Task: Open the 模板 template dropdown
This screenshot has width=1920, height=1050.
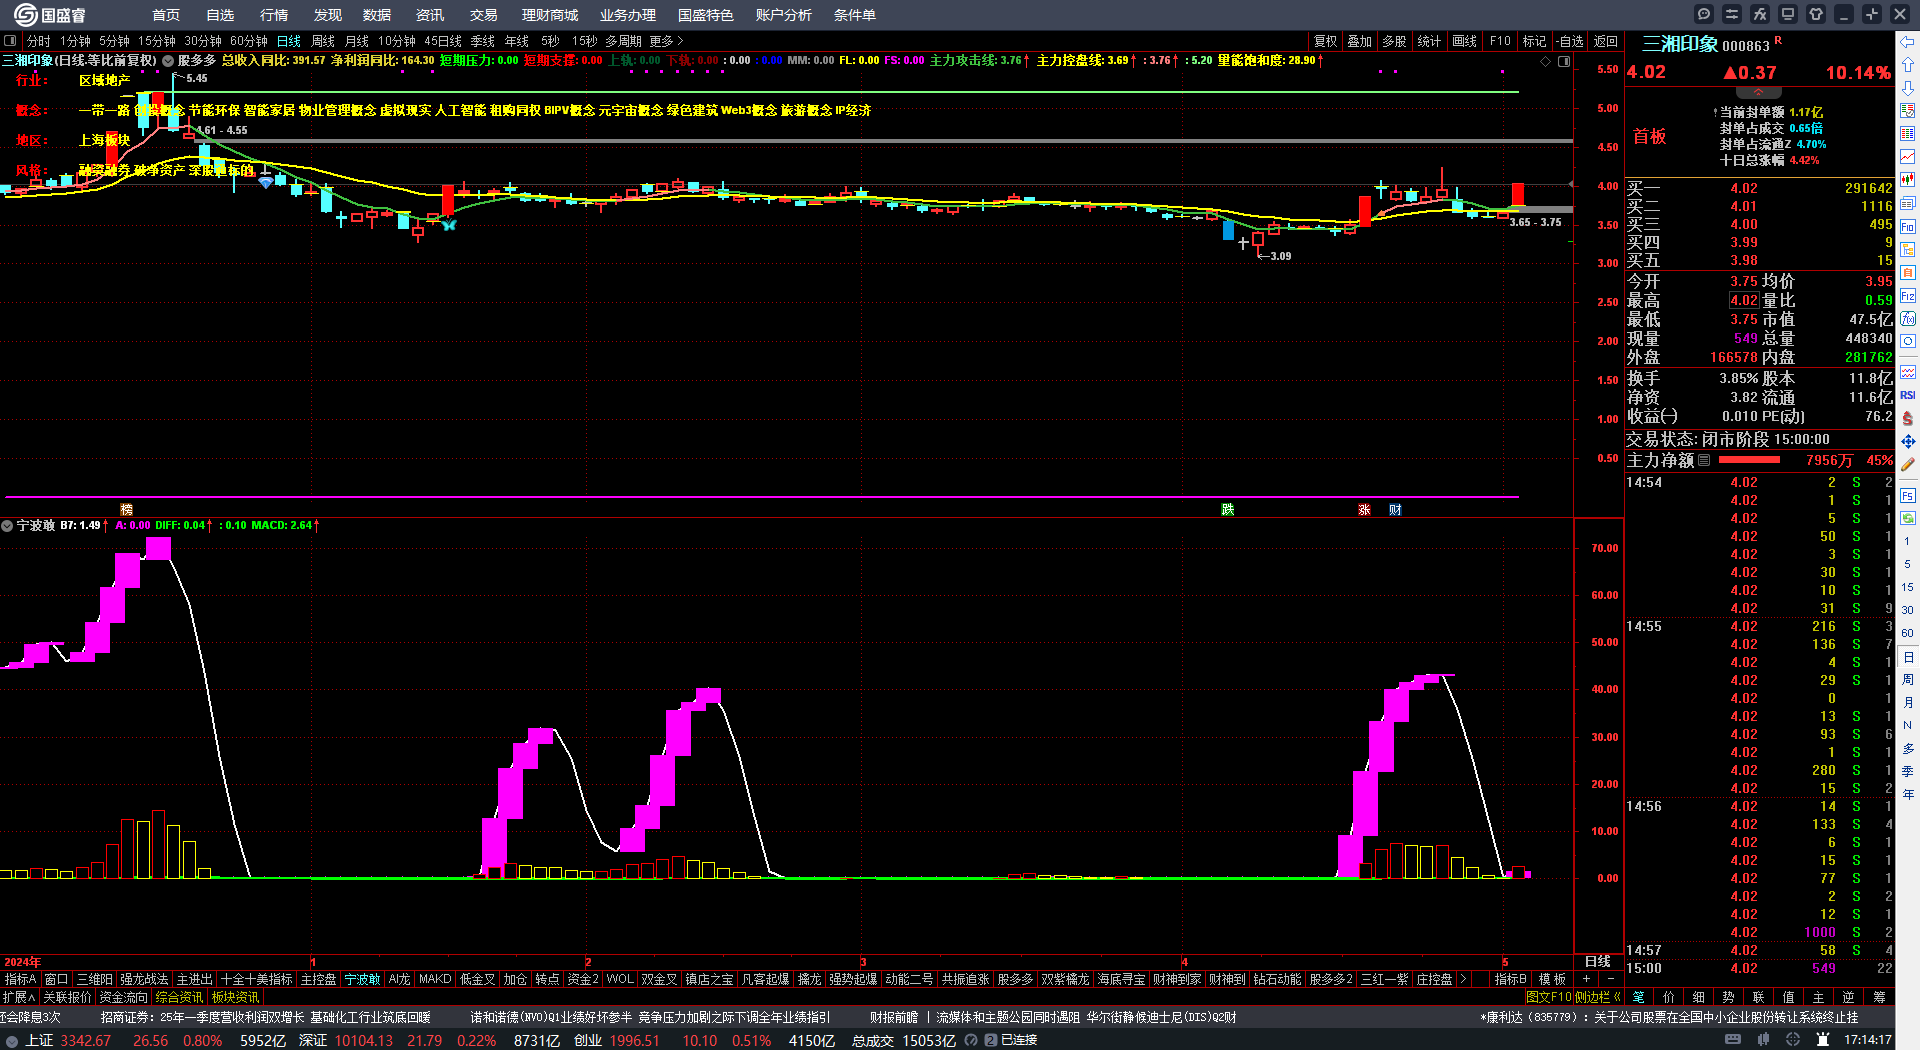Action: tap(1552, 979)
